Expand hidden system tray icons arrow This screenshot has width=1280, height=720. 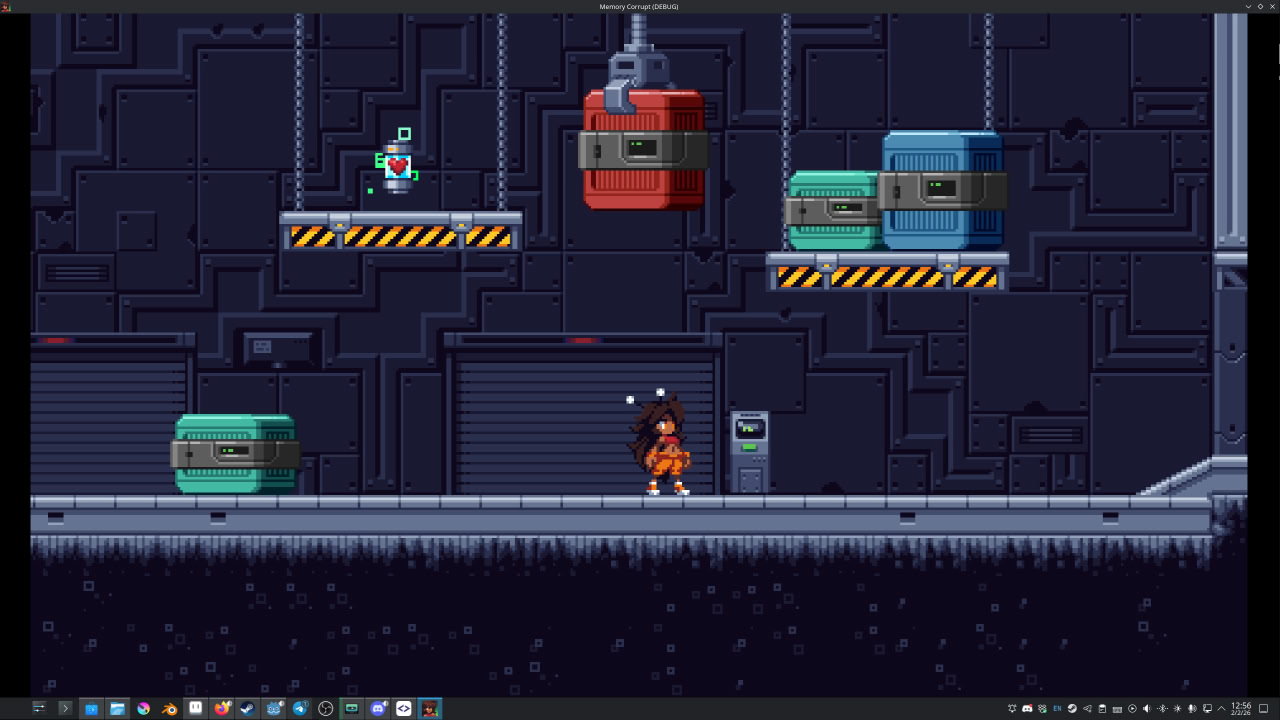pos(1221,709)
